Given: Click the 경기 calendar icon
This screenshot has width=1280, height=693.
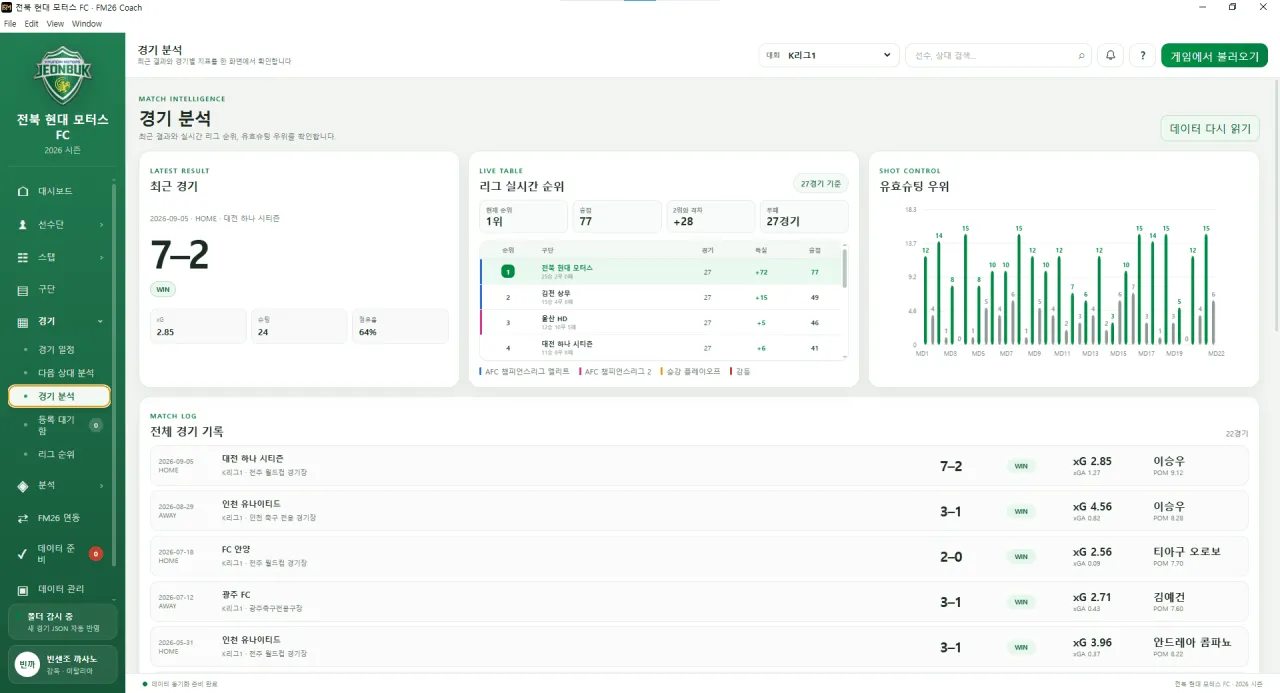Looking at the screenshot, I should tap(23, 322).
